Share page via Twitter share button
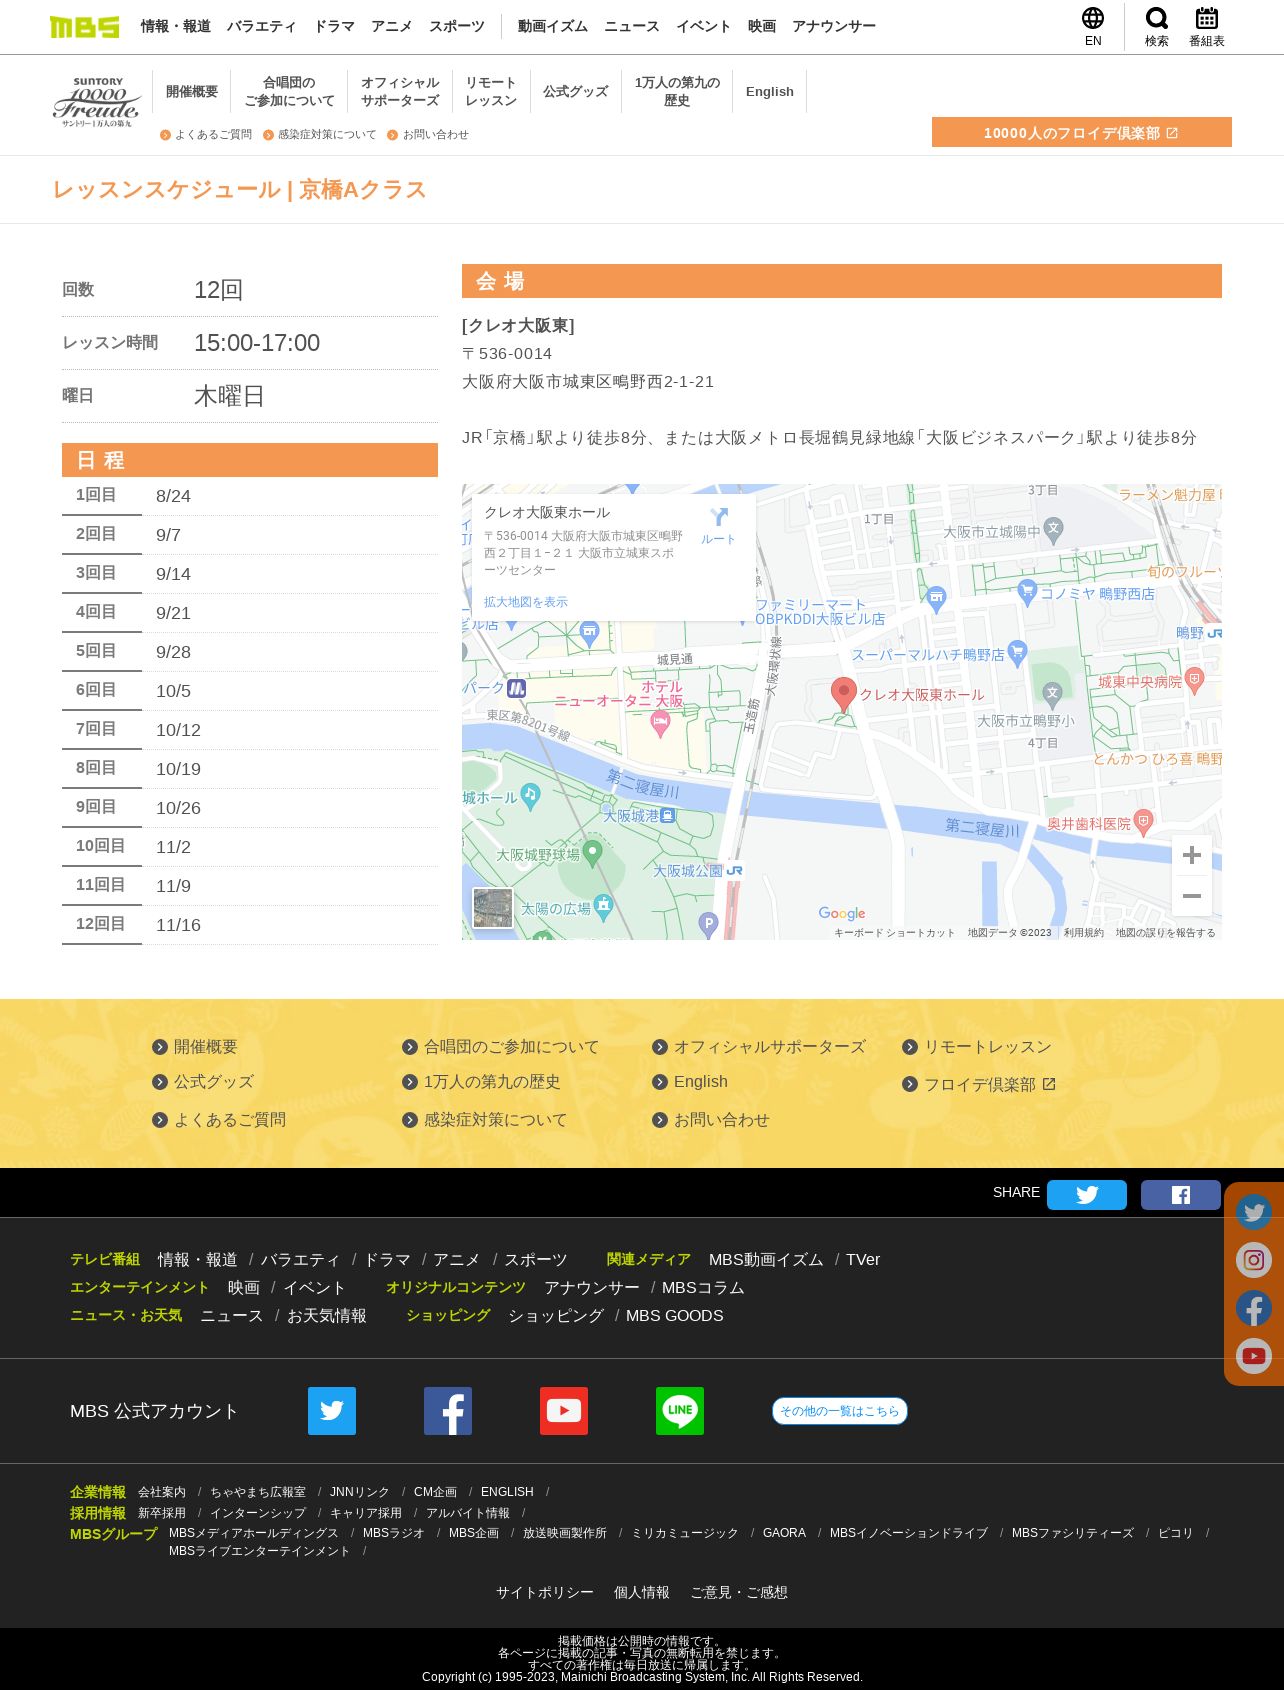The image size is (1284, 1690). click(x=1087, y=1195)
